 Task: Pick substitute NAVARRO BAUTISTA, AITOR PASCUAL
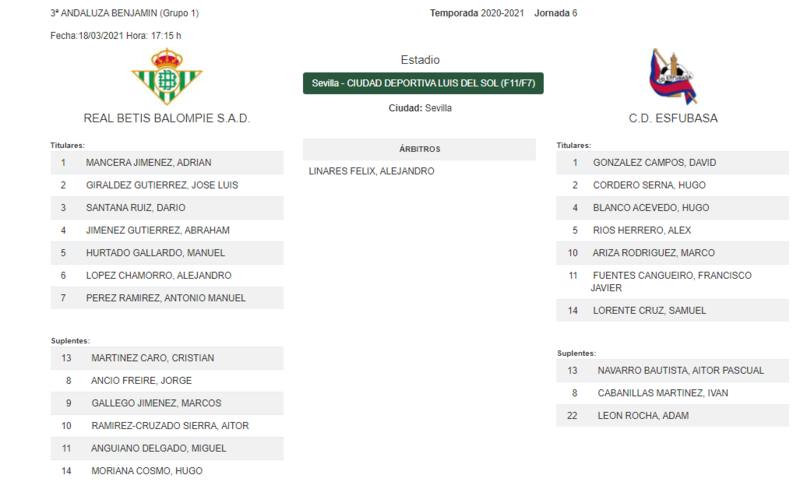pyautogui.click(x=672, y=370)
